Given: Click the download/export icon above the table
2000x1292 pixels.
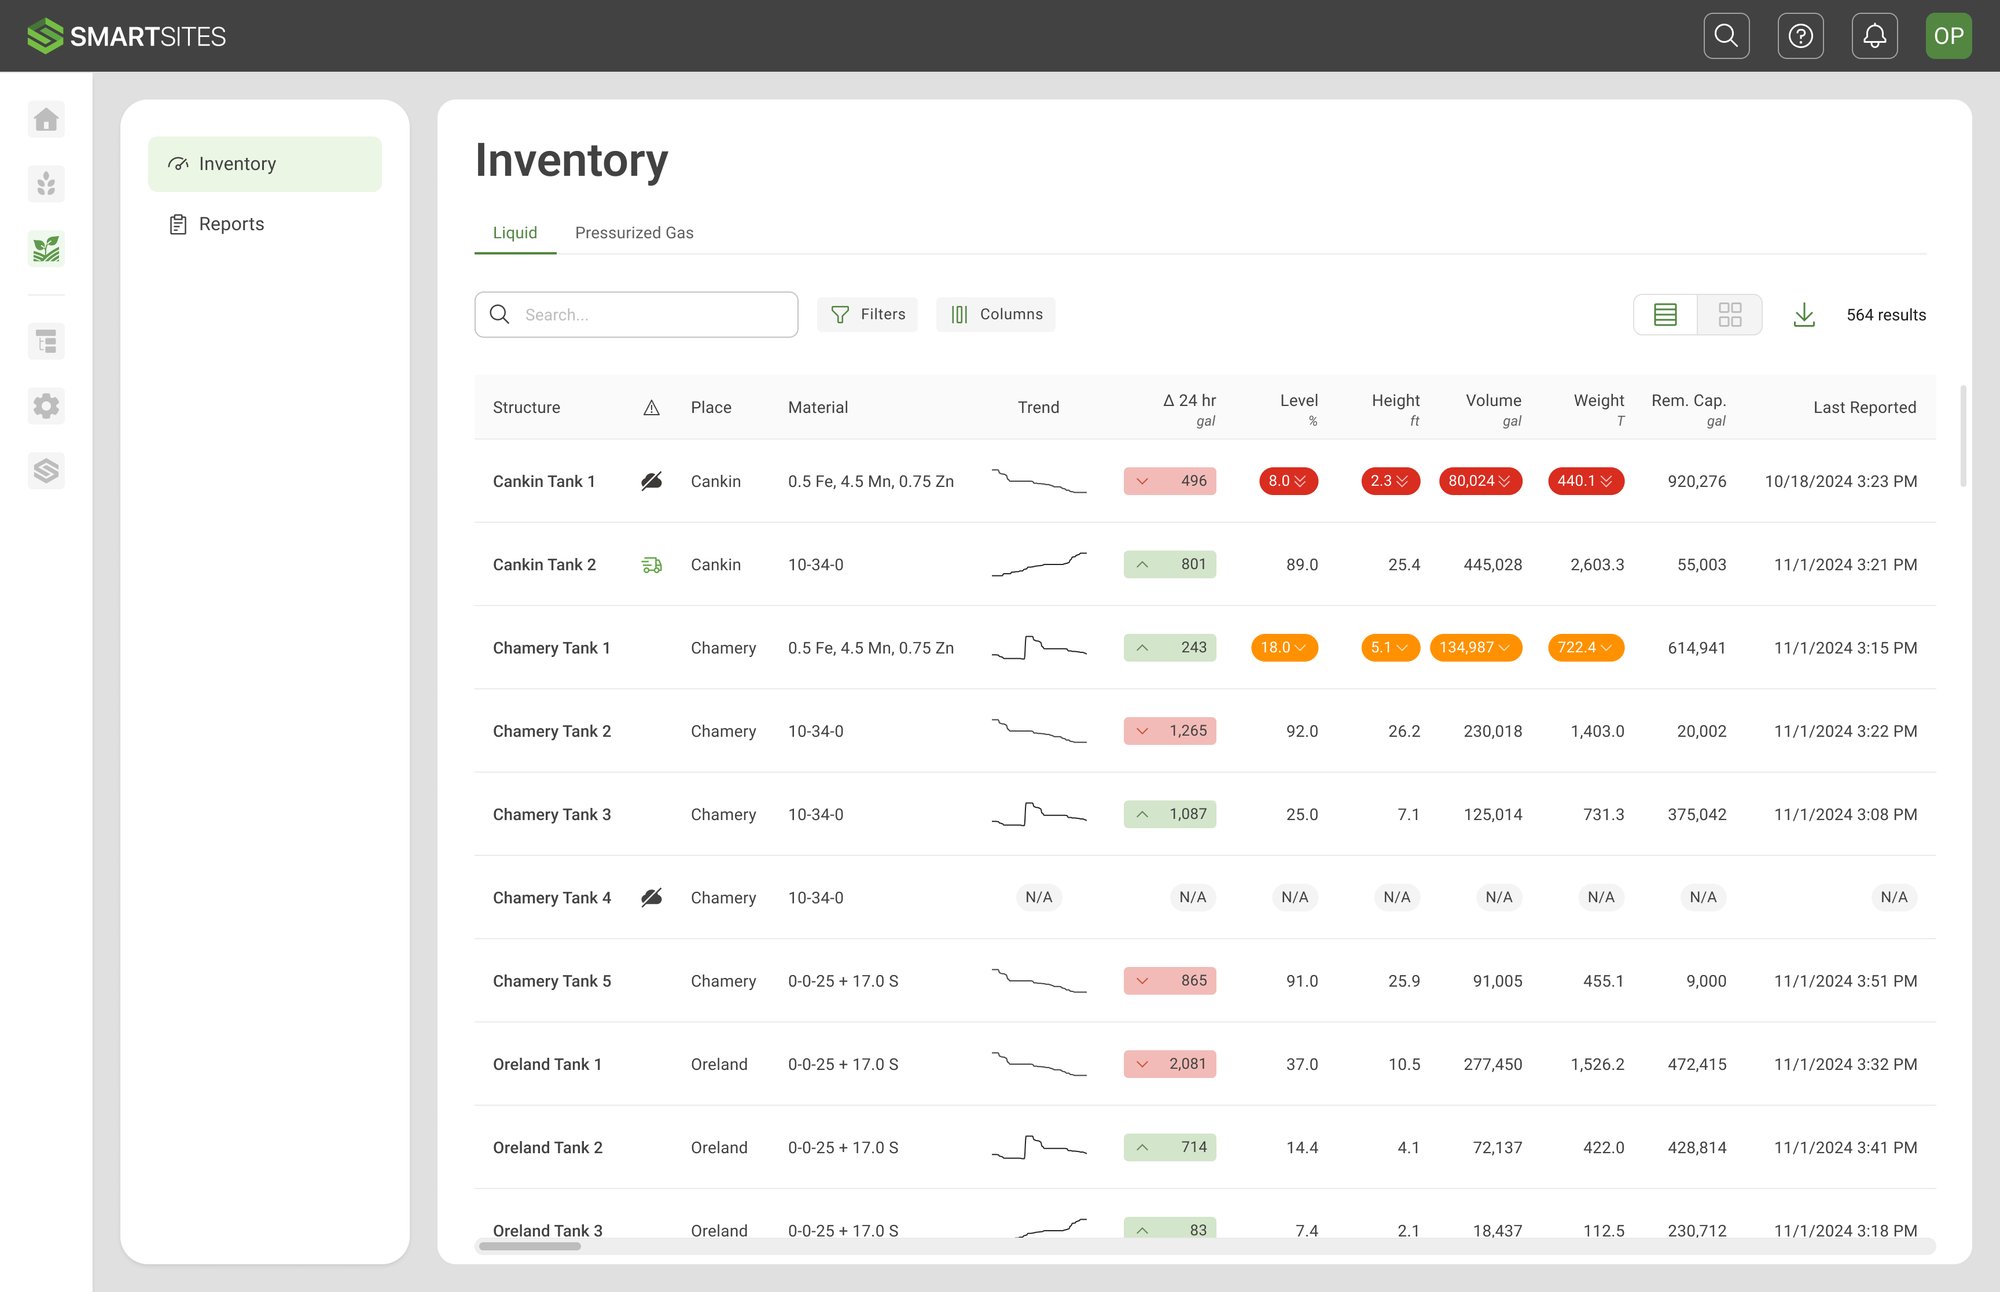Looking at the screenshot, I should (x=1804, y=314).
